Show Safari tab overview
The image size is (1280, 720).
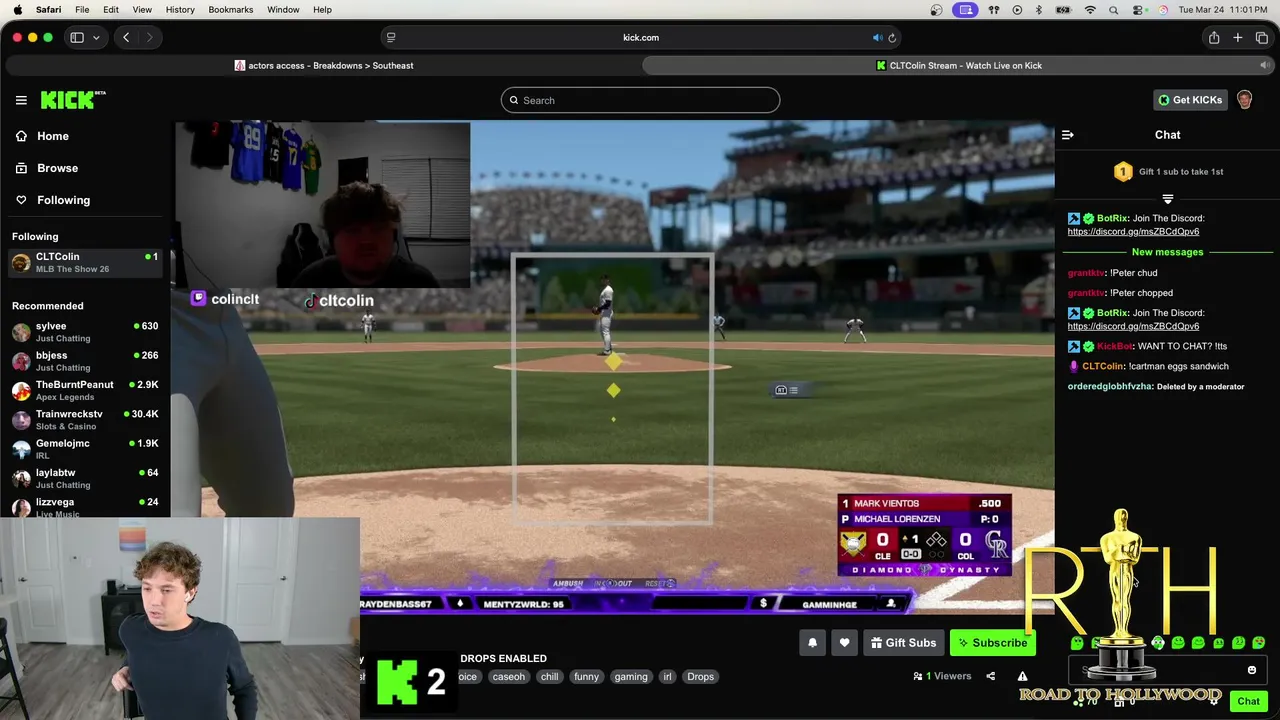click(x=1262, y=38)
